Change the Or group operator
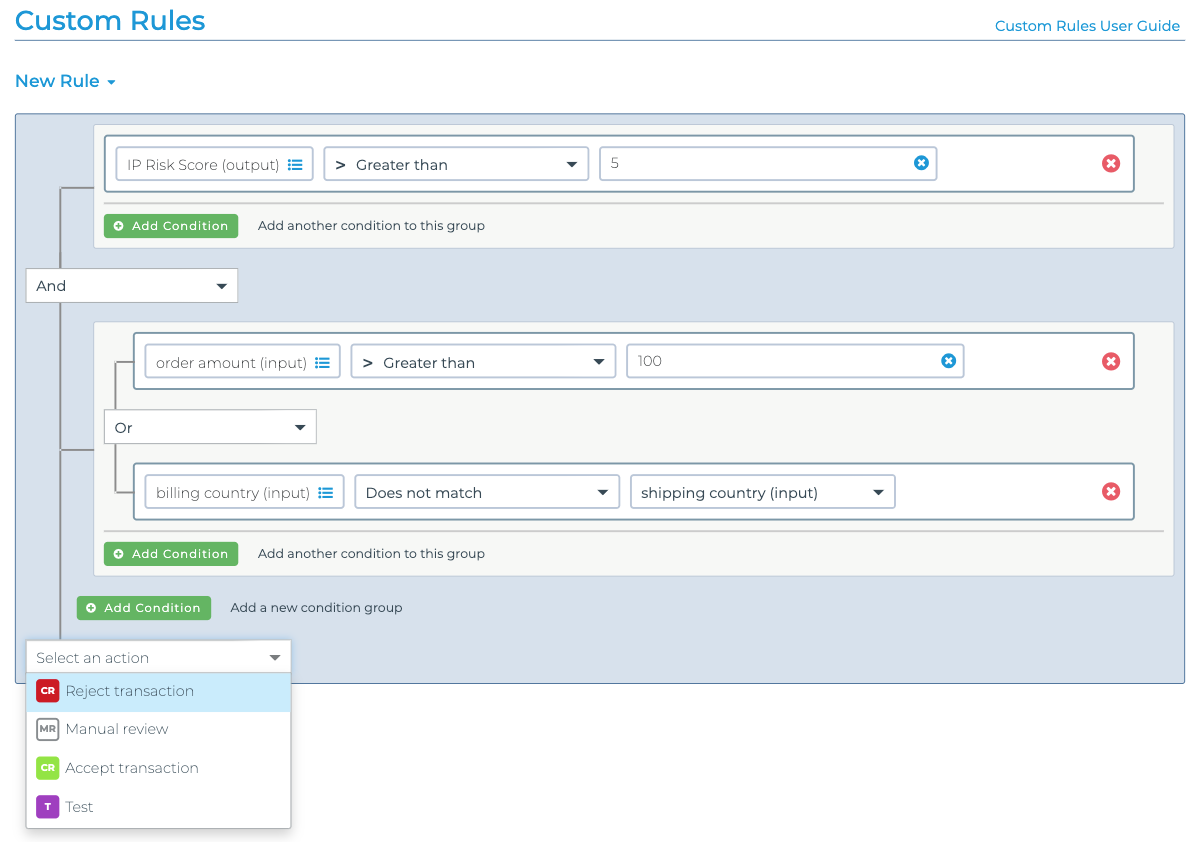The width and height of the screenshot is (1202, 842). click(210, 427)
